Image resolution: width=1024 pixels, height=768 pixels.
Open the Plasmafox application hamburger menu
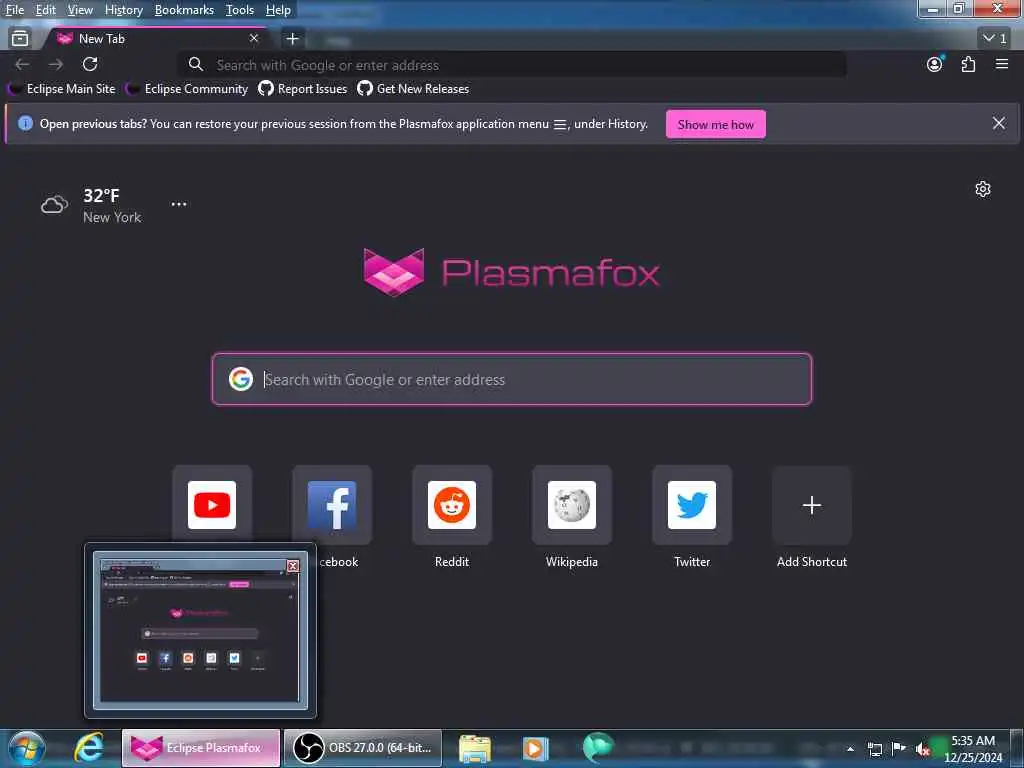[x=1002, y=64]
